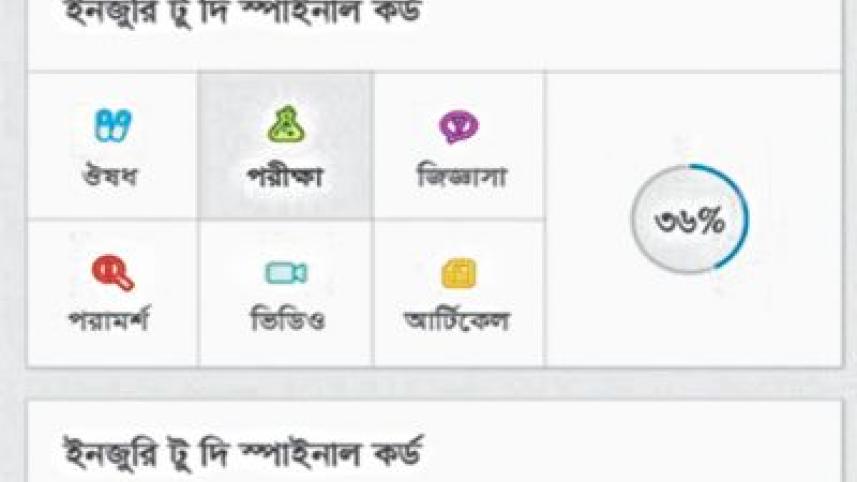Select the green flask পরীক্ষা icon
Screen dimensions: 857x482
click(286, 125)
